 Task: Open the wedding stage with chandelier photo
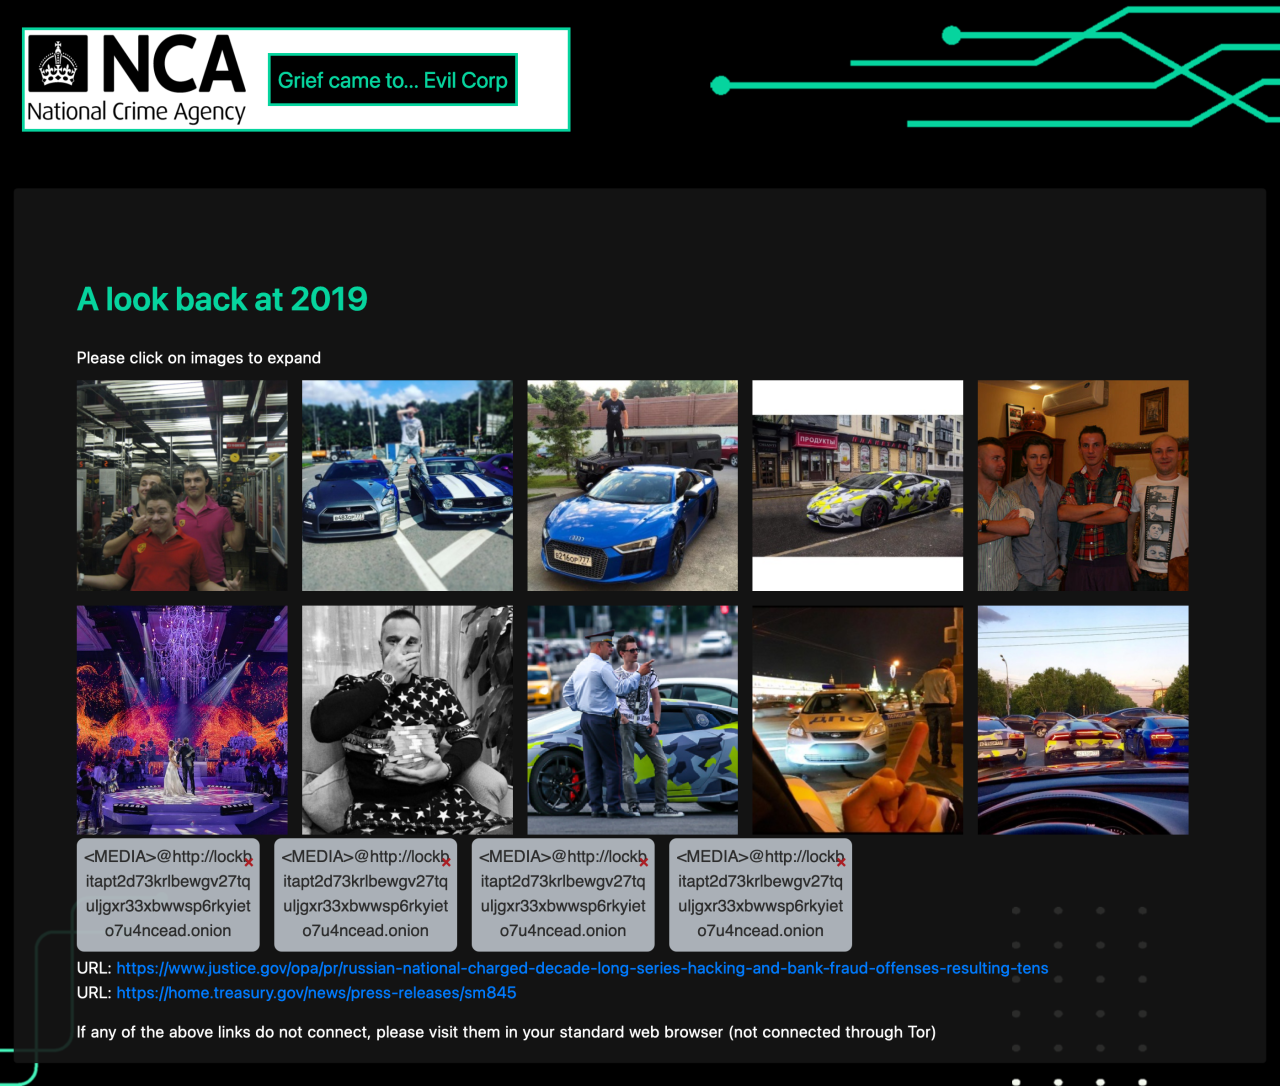(x=182, y=720)
